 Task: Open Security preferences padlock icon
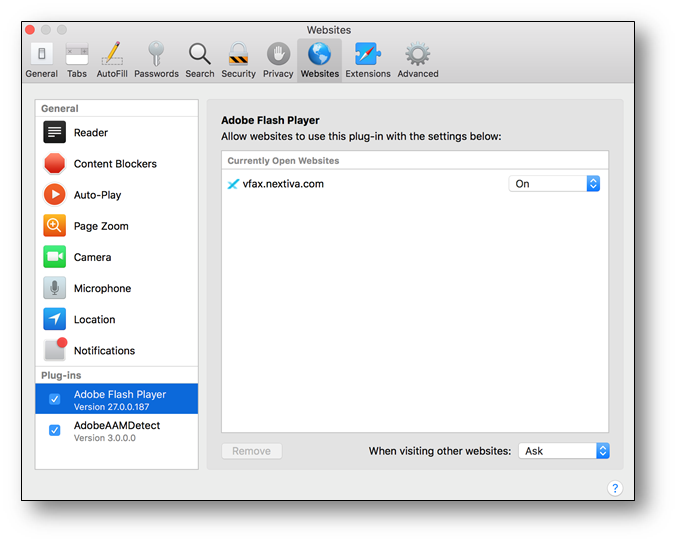[x=238, y=54]
